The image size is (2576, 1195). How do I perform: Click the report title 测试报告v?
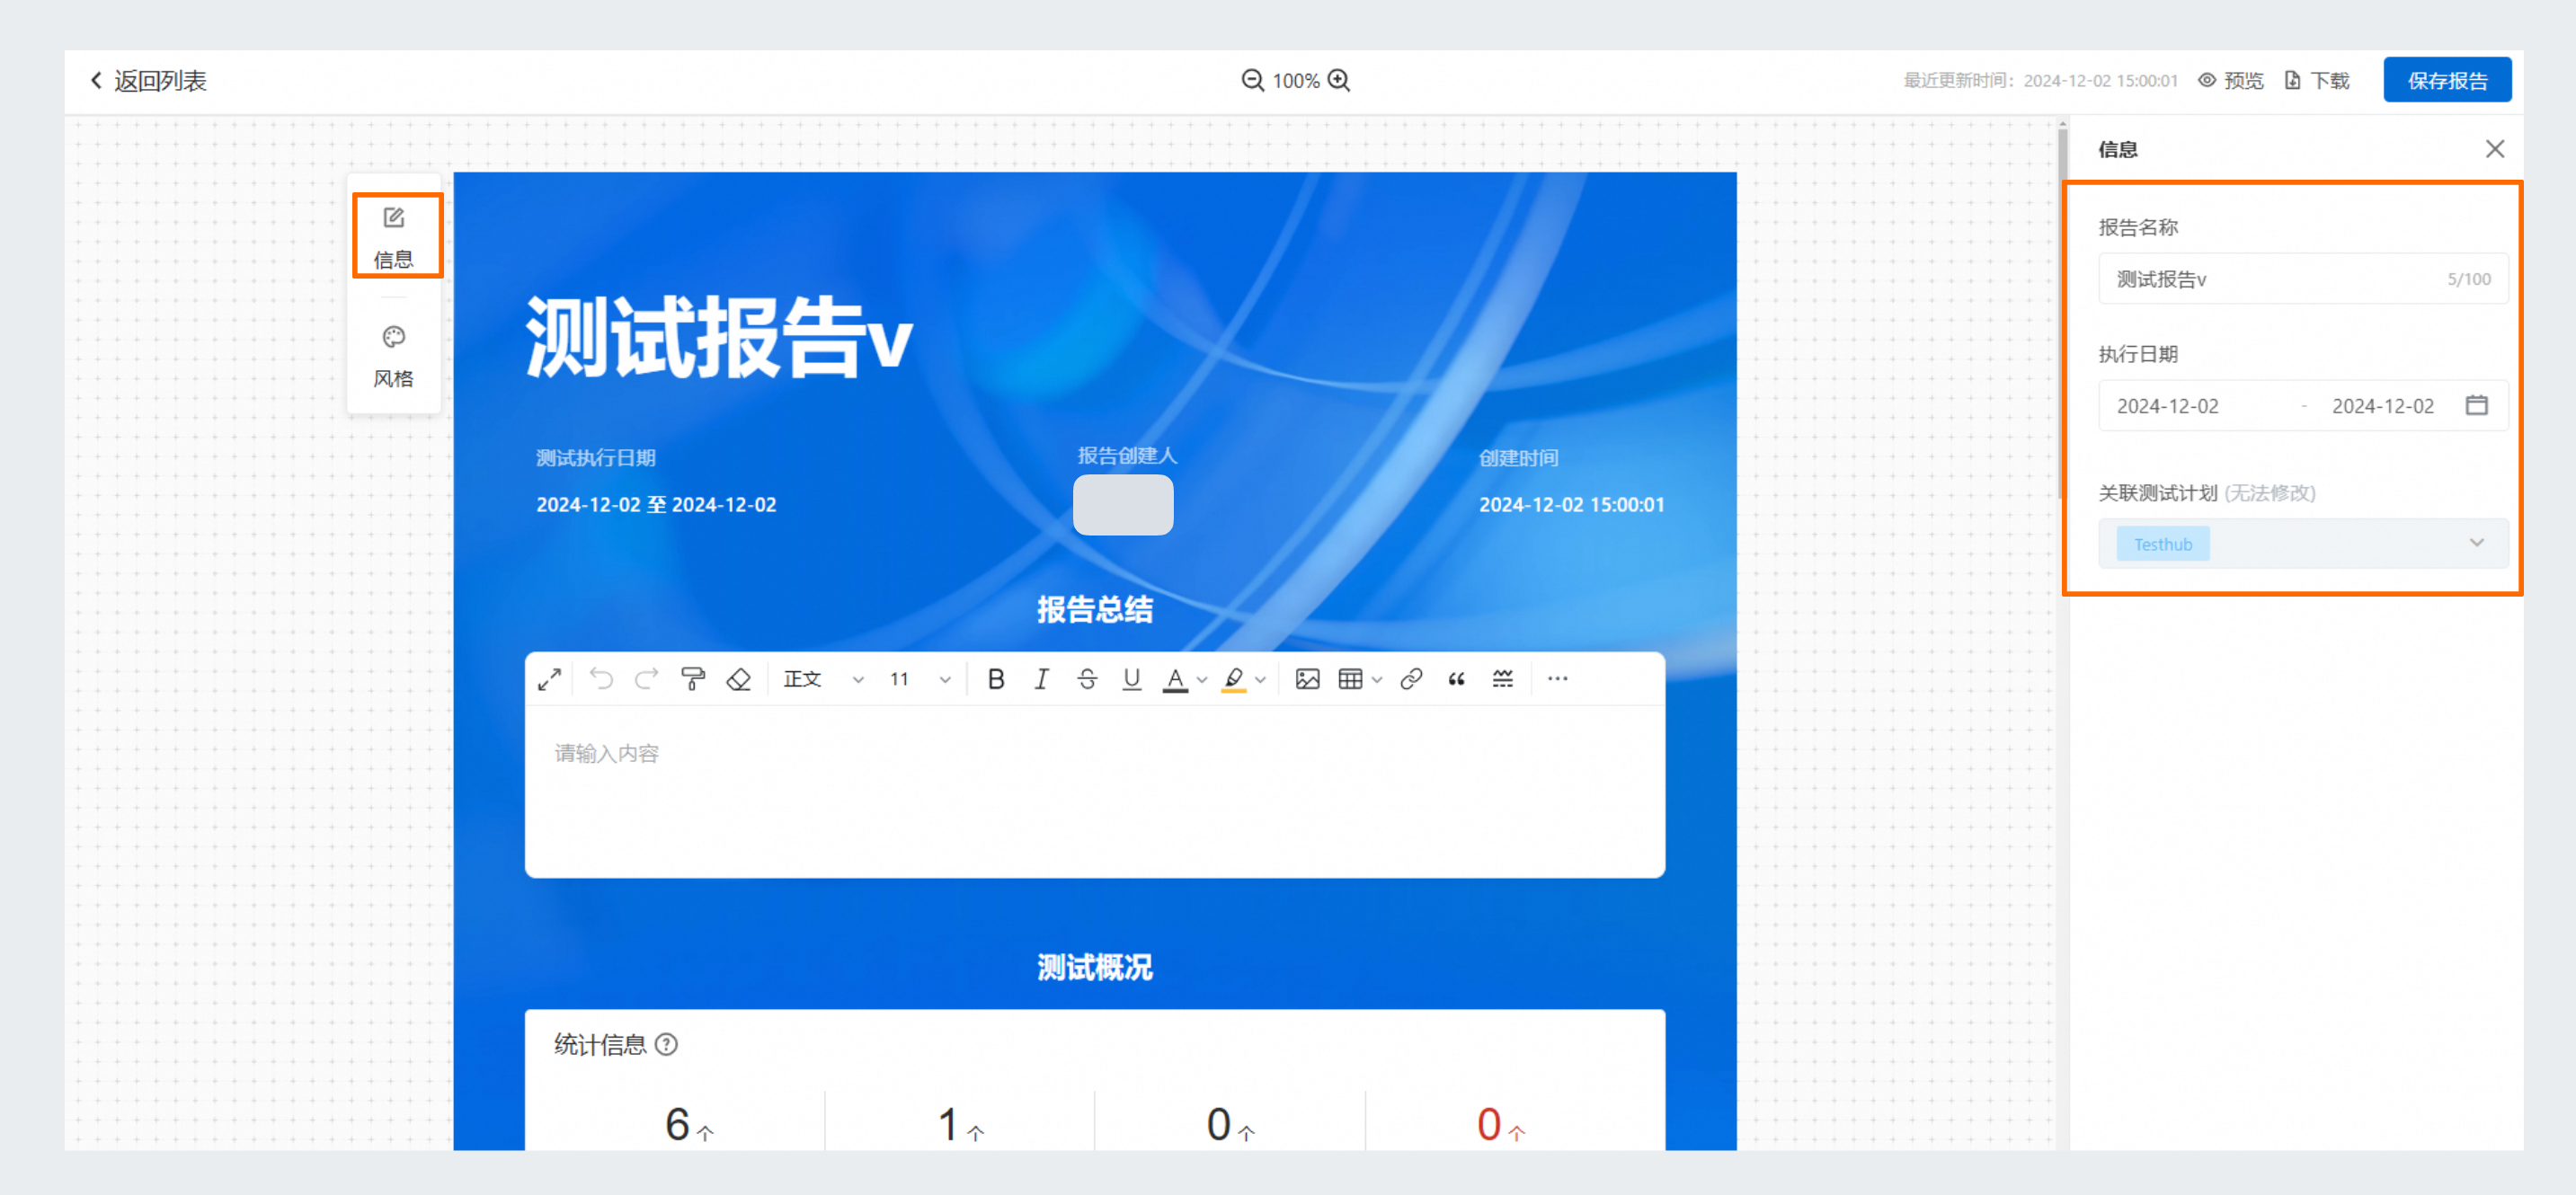pos(718,336)
